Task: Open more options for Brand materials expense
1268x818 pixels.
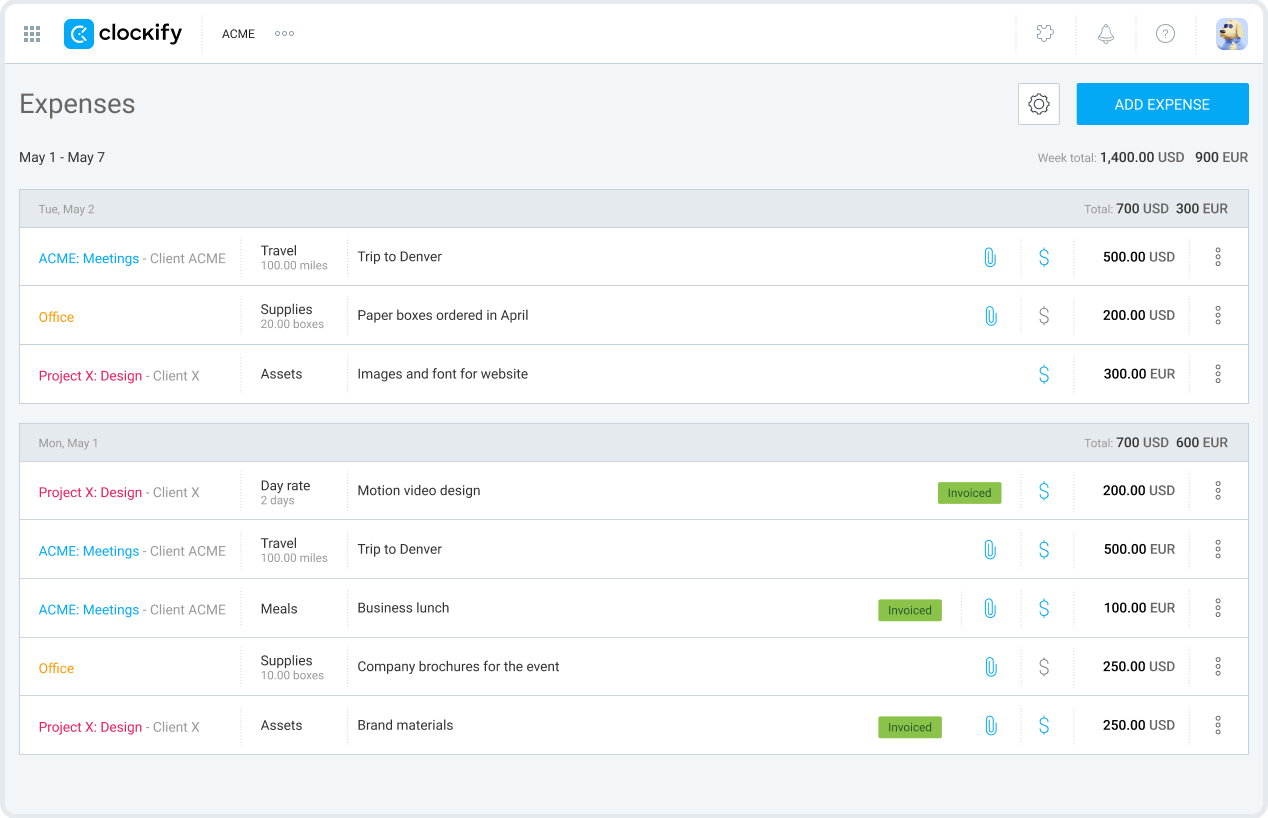Action: (1218, 725)
